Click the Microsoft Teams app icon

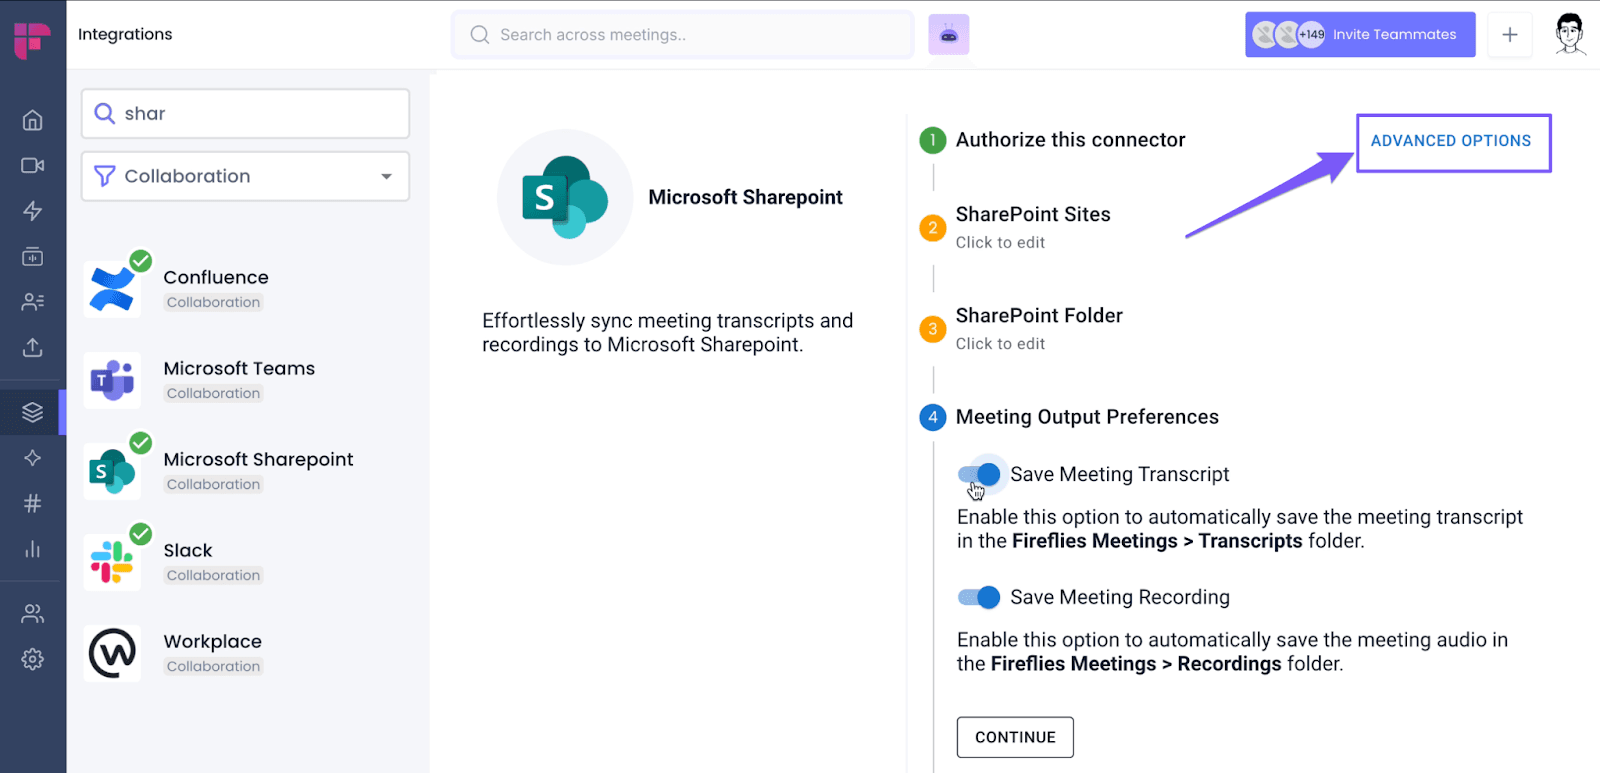[x=112, y=380]
